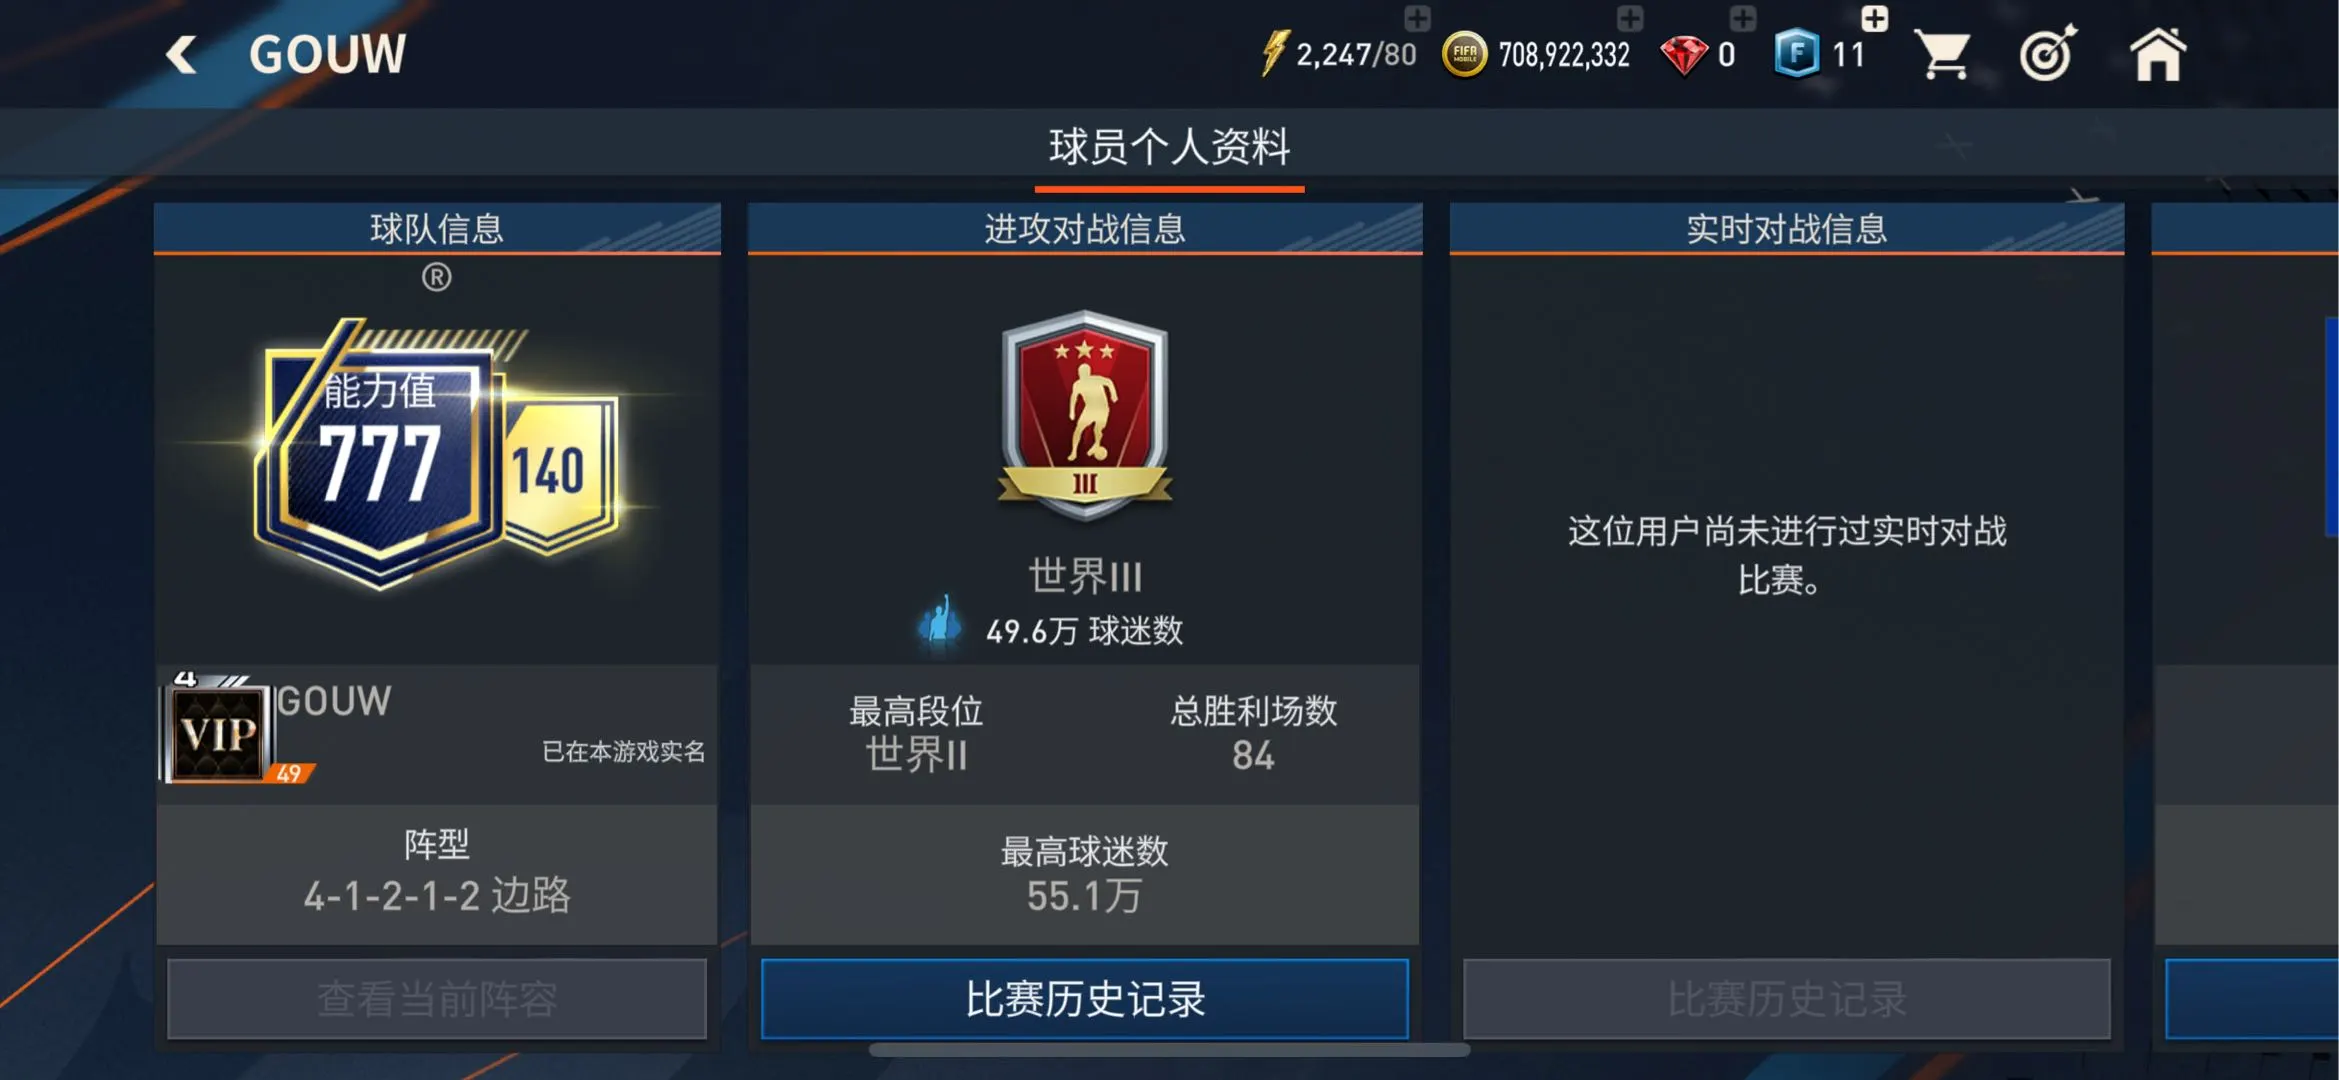Click the horizontal scrollbar at bottom
Viewport: 2339px width, 1080px height.
pos(1169,1050)
